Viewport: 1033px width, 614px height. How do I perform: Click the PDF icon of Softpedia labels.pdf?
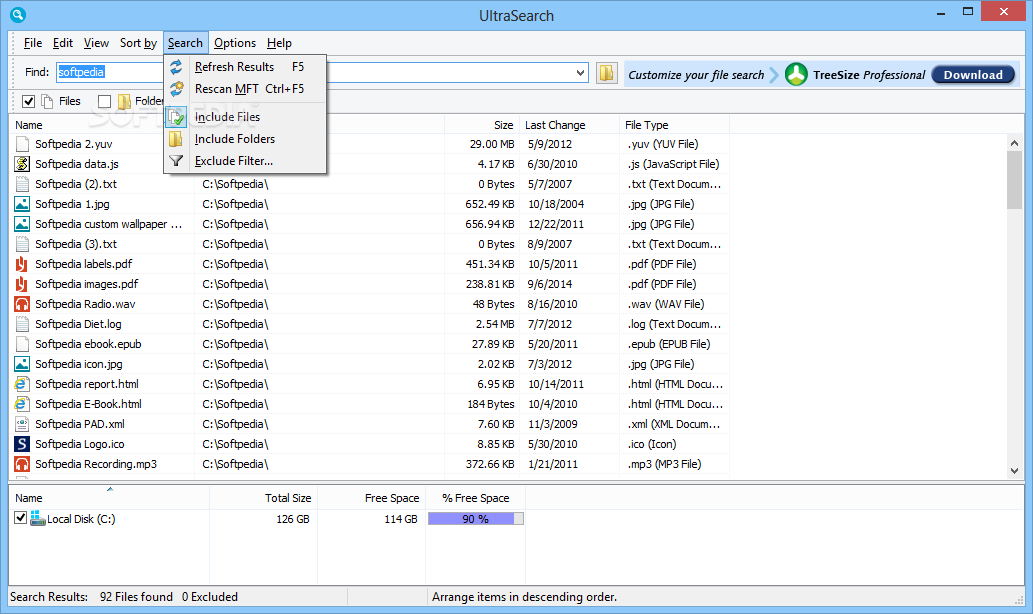22,264
